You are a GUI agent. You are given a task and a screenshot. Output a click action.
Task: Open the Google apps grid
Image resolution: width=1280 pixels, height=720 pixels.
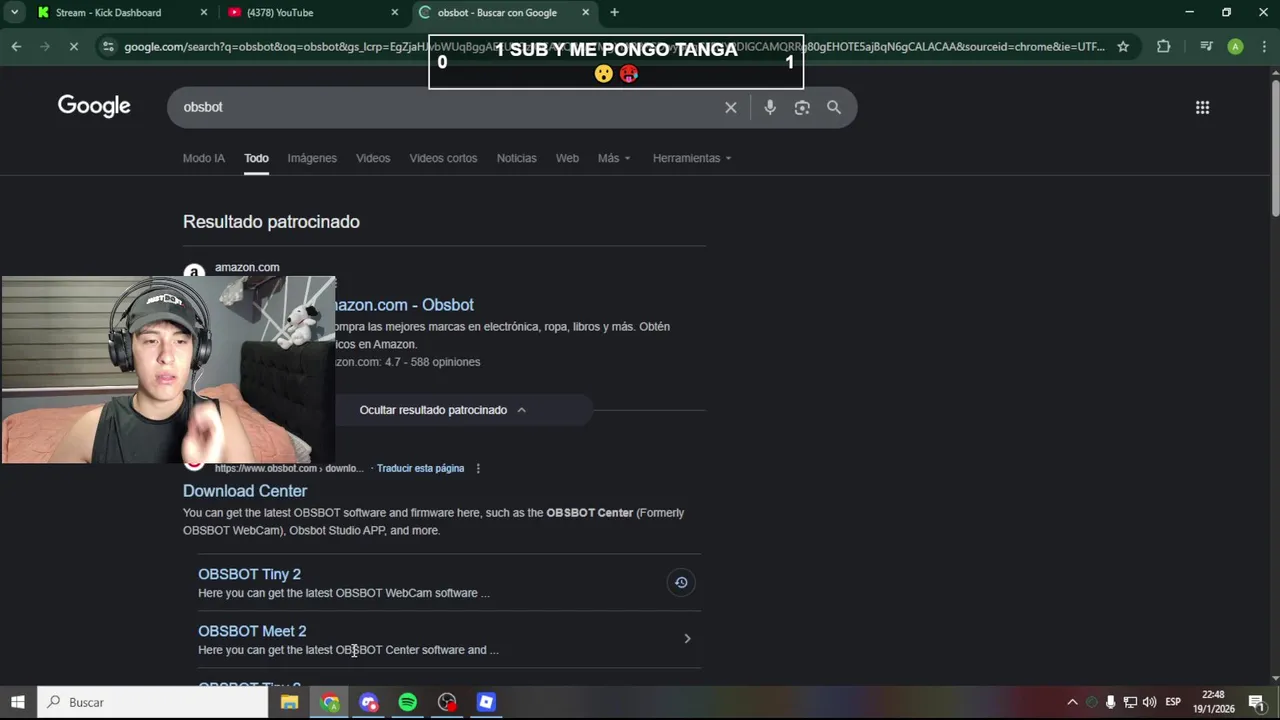1202,107
